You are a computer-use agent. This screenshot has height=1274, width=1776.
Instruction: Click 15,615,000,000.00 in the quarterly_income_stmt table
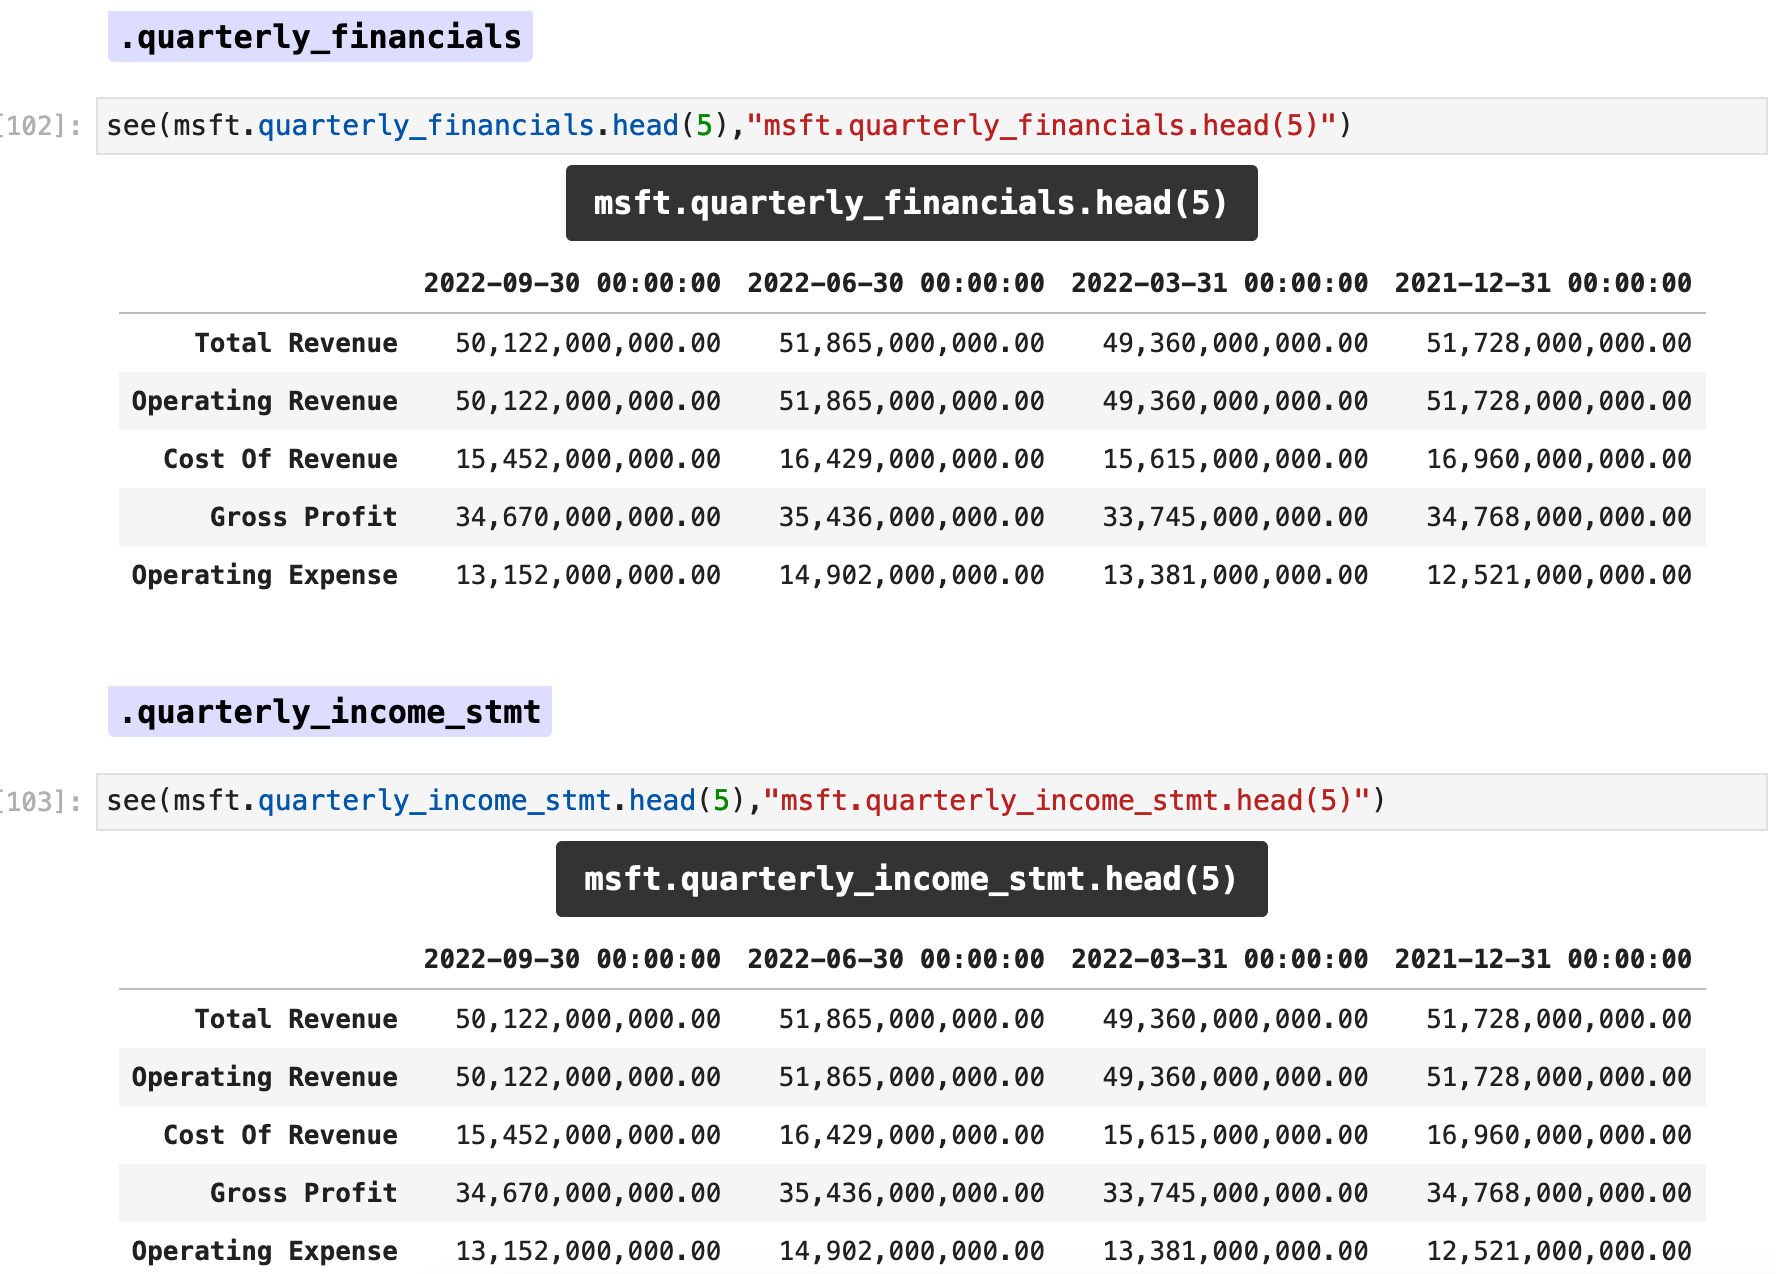click(x=1236, y=1135)
